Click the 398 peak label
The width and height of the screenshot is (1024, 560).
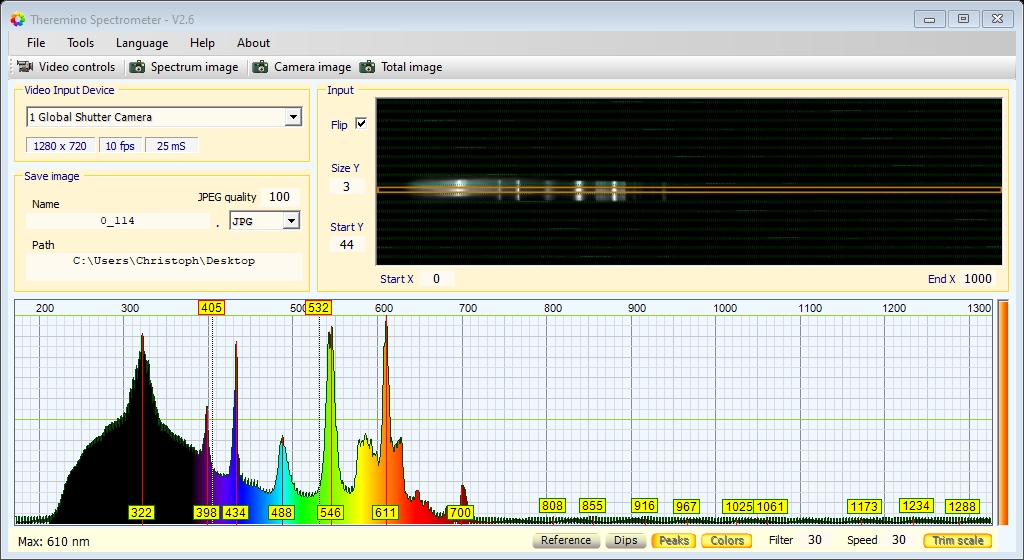pos(206,512)
